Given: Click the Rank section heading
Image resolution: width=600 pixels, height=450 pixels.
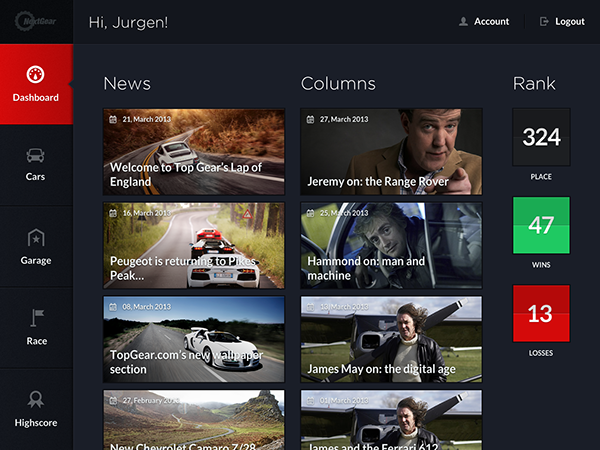Looking at the screenshot, I should tap(534, 83).
